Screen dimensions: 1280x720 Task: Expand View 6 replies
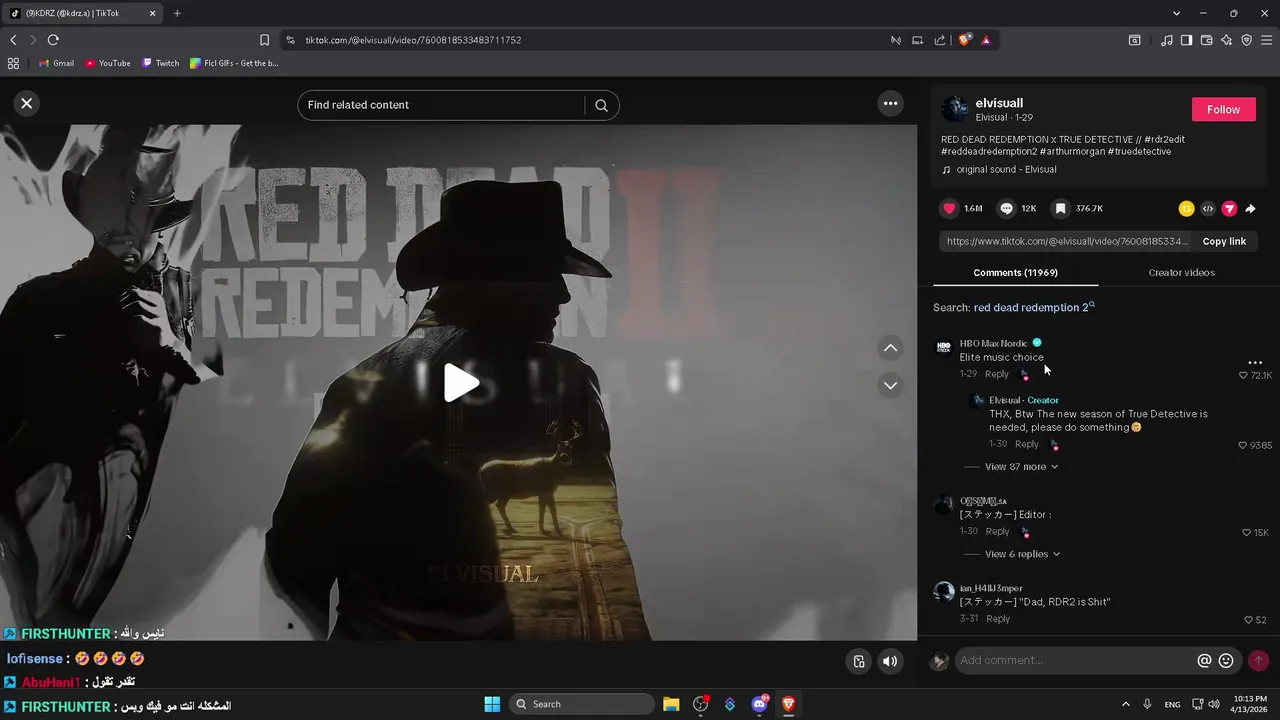pos(1022,554)
